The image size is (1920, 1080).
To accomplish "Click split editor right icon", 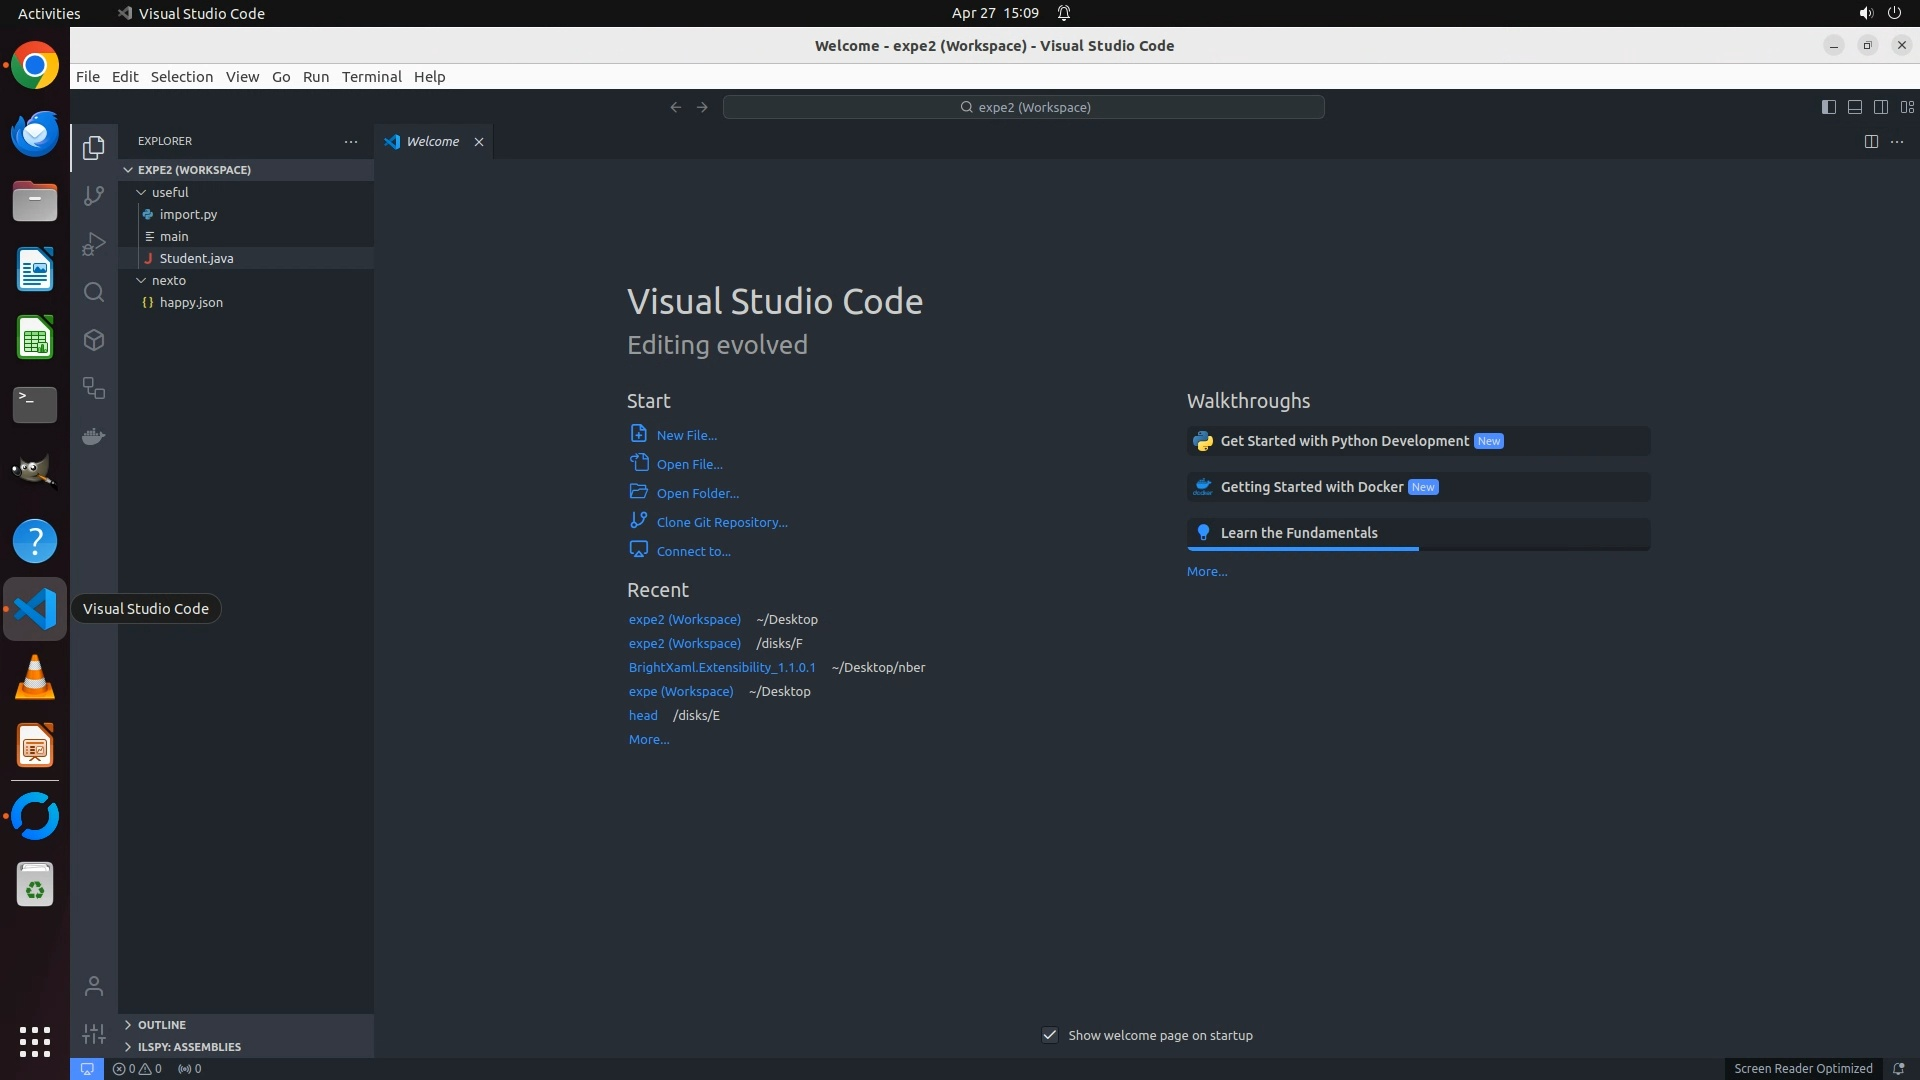I will coord(1871,141).
